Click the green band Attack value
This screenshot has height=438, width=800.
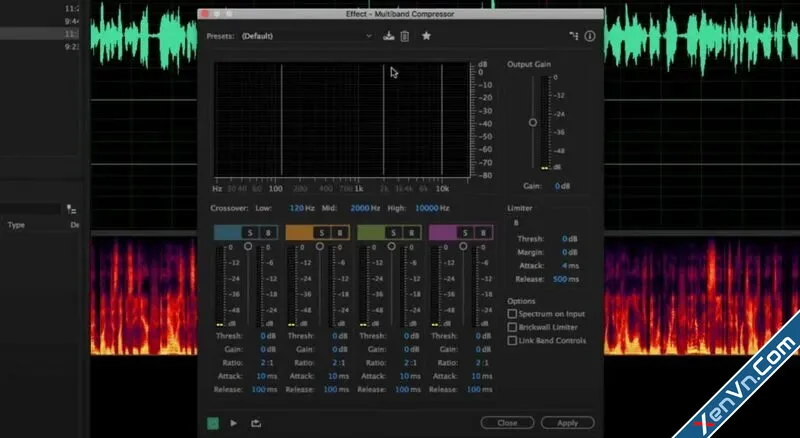coord(410,376)
